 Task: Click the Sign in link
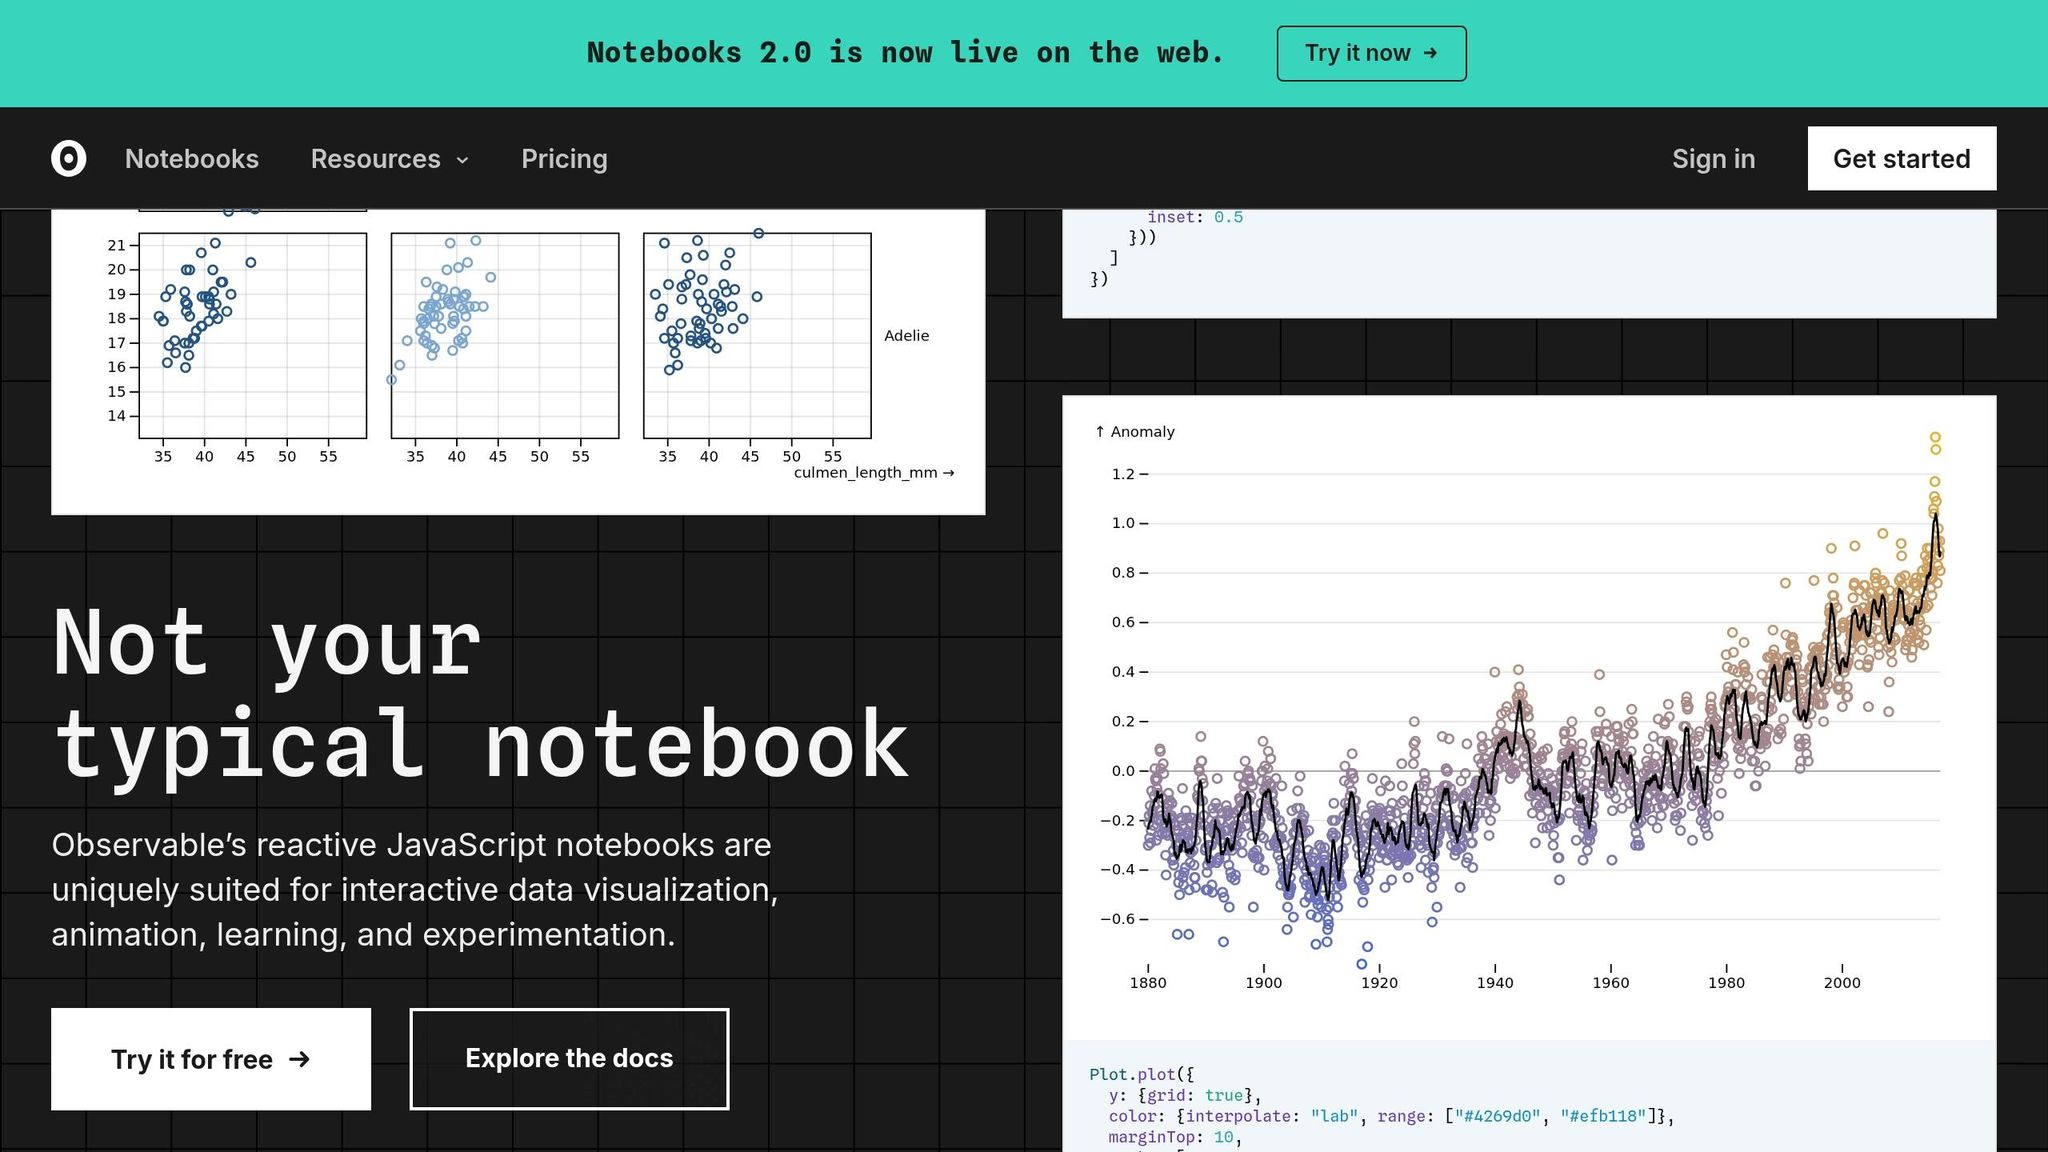(x=1714, y=159)
